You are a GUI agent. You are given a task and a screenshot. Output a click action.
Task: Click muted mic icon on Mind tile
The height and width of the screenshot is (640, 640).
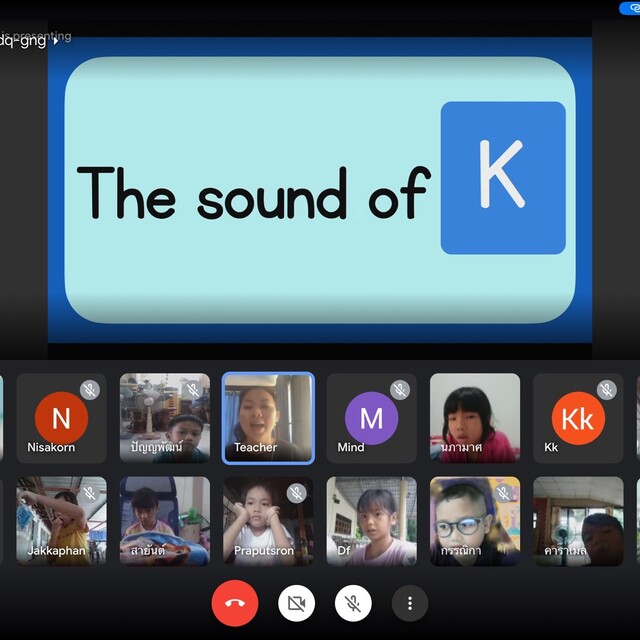(x=400, y=390)
